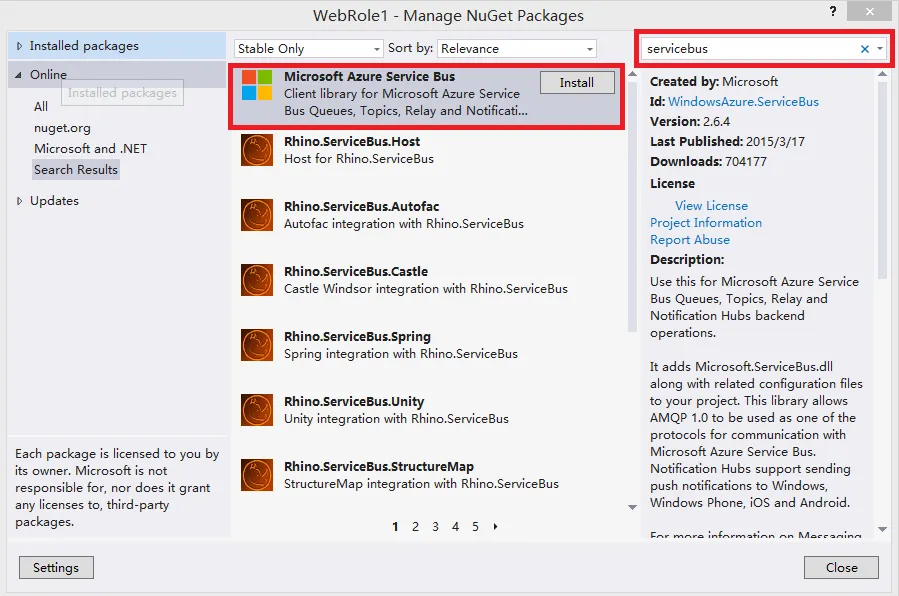This screenshot has width=899, height=596.
Task: Open the search box history dropdown arrow
Action: 880,49
